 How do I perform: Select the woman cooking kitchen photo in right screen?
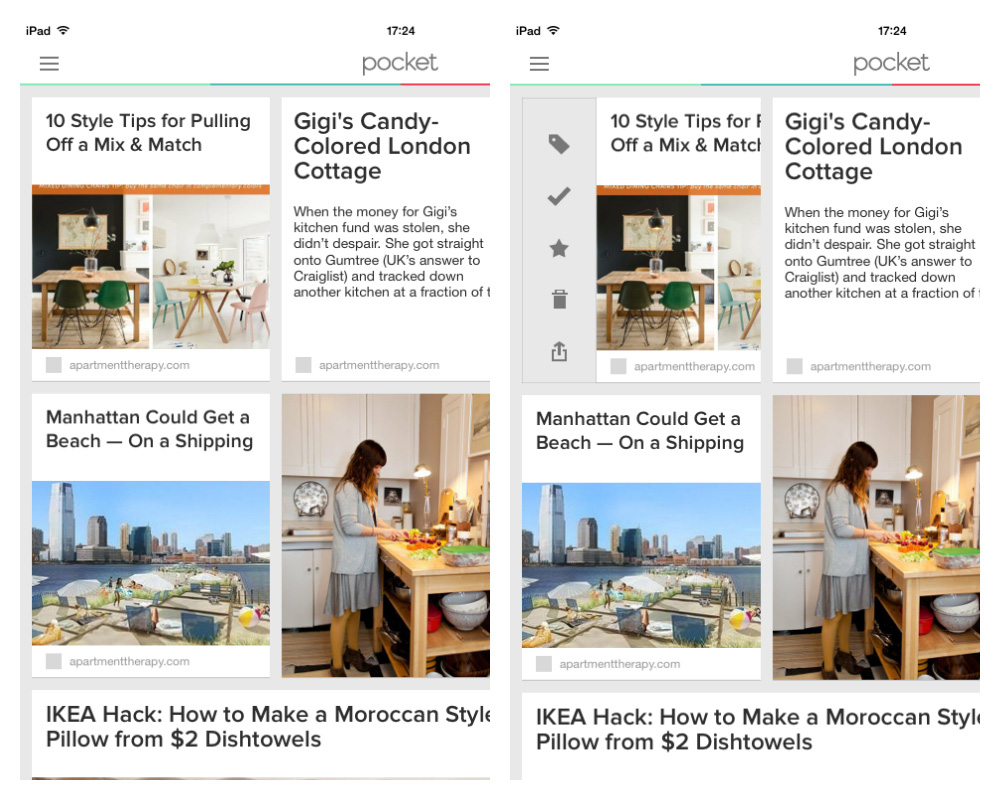click(x=876, y=536)
